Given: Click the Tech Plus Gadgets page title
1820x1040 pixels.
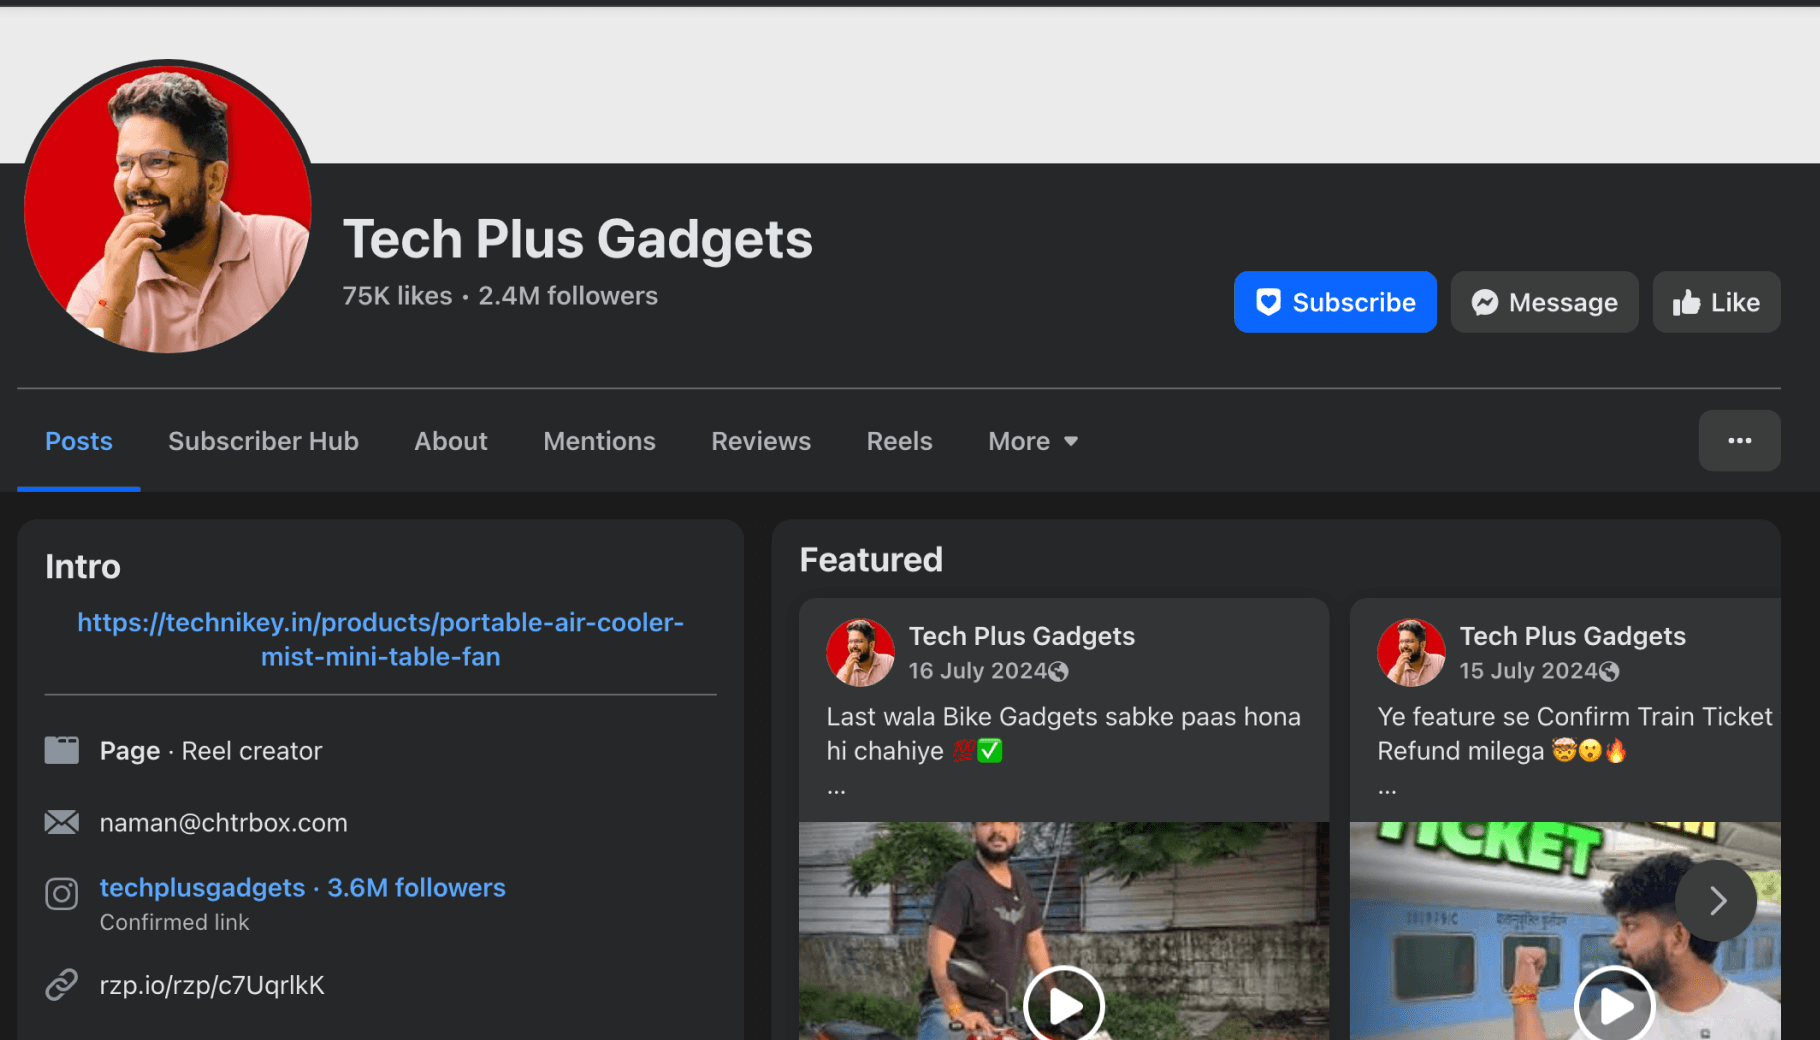Looking at the screenshot, I should click(578, 240).
